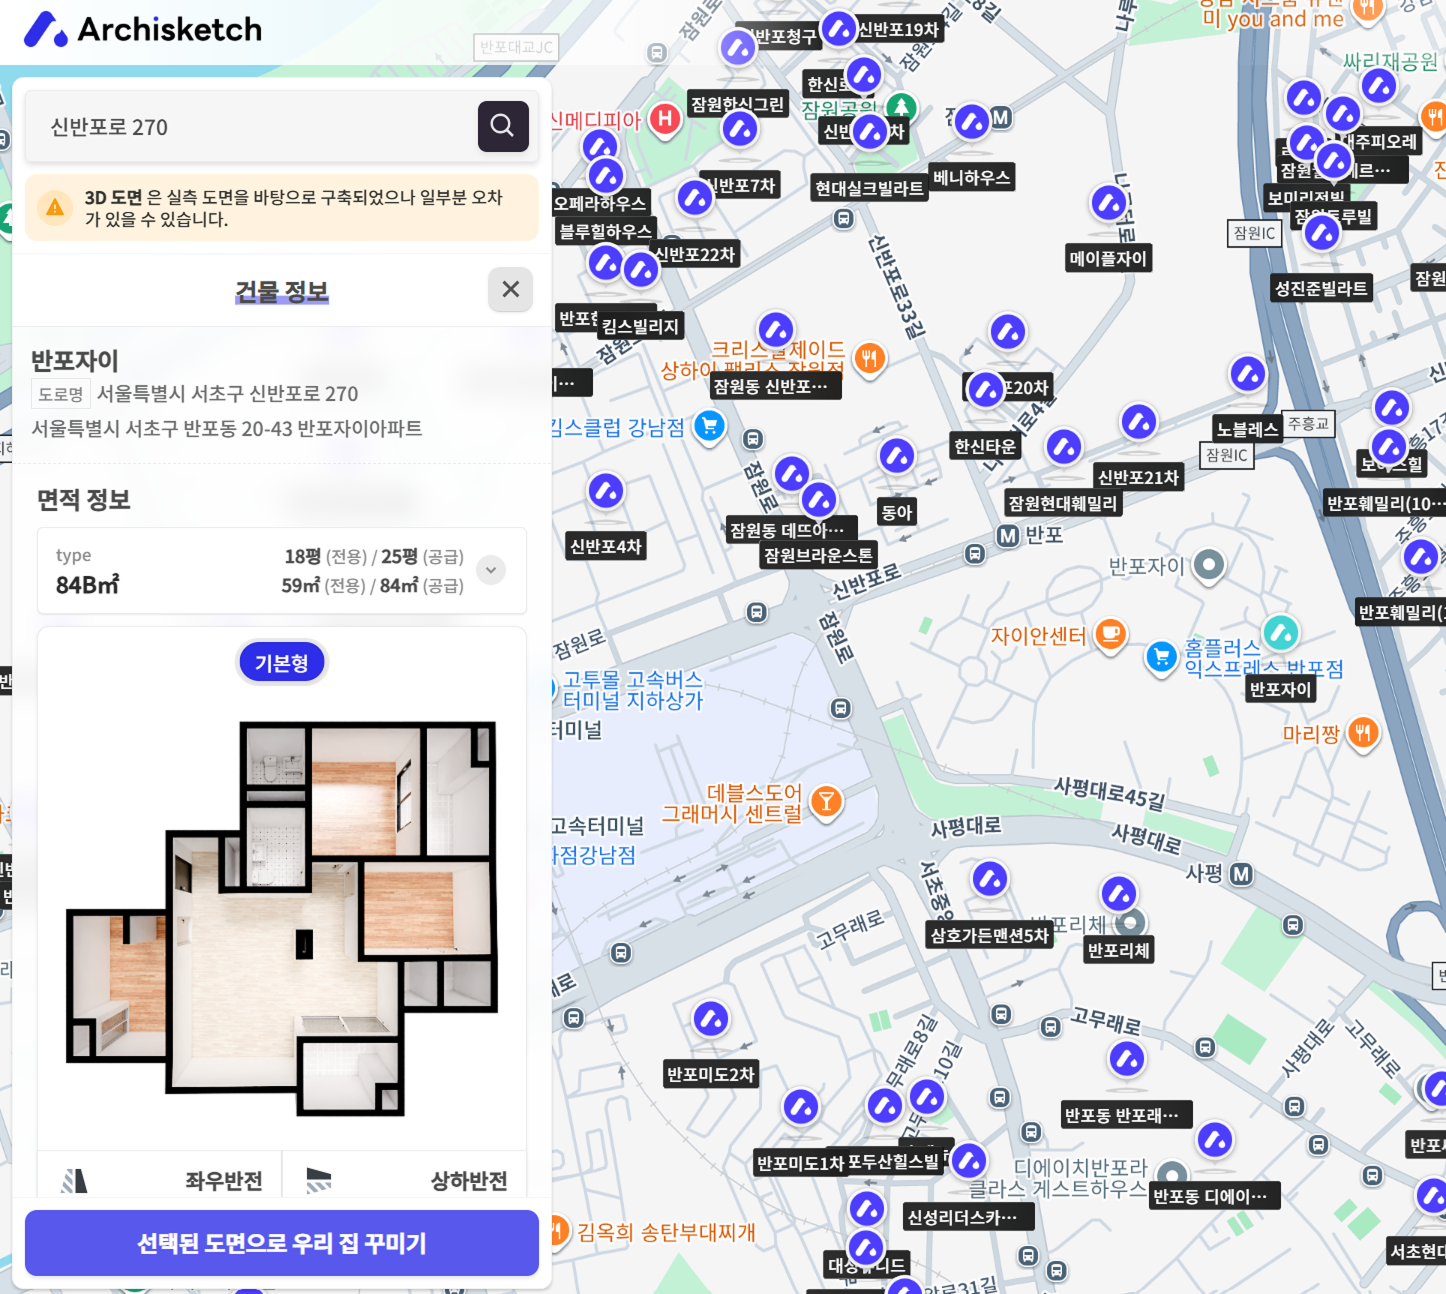Click the address search input field

pyautogui.click(x=250, y=127)
